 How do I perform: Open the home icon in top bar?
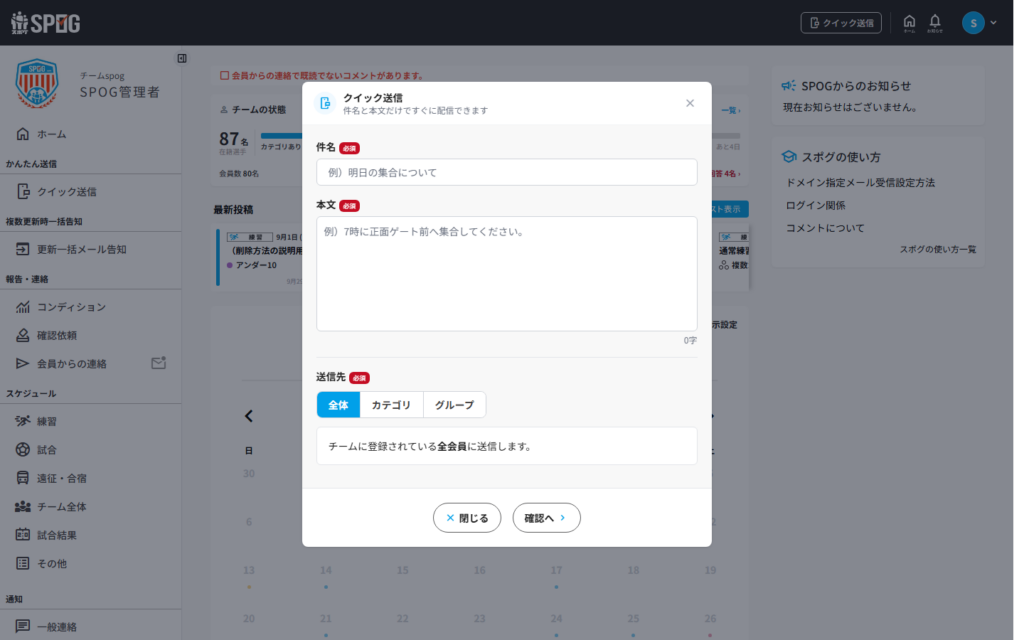click(x=909, y=23)
